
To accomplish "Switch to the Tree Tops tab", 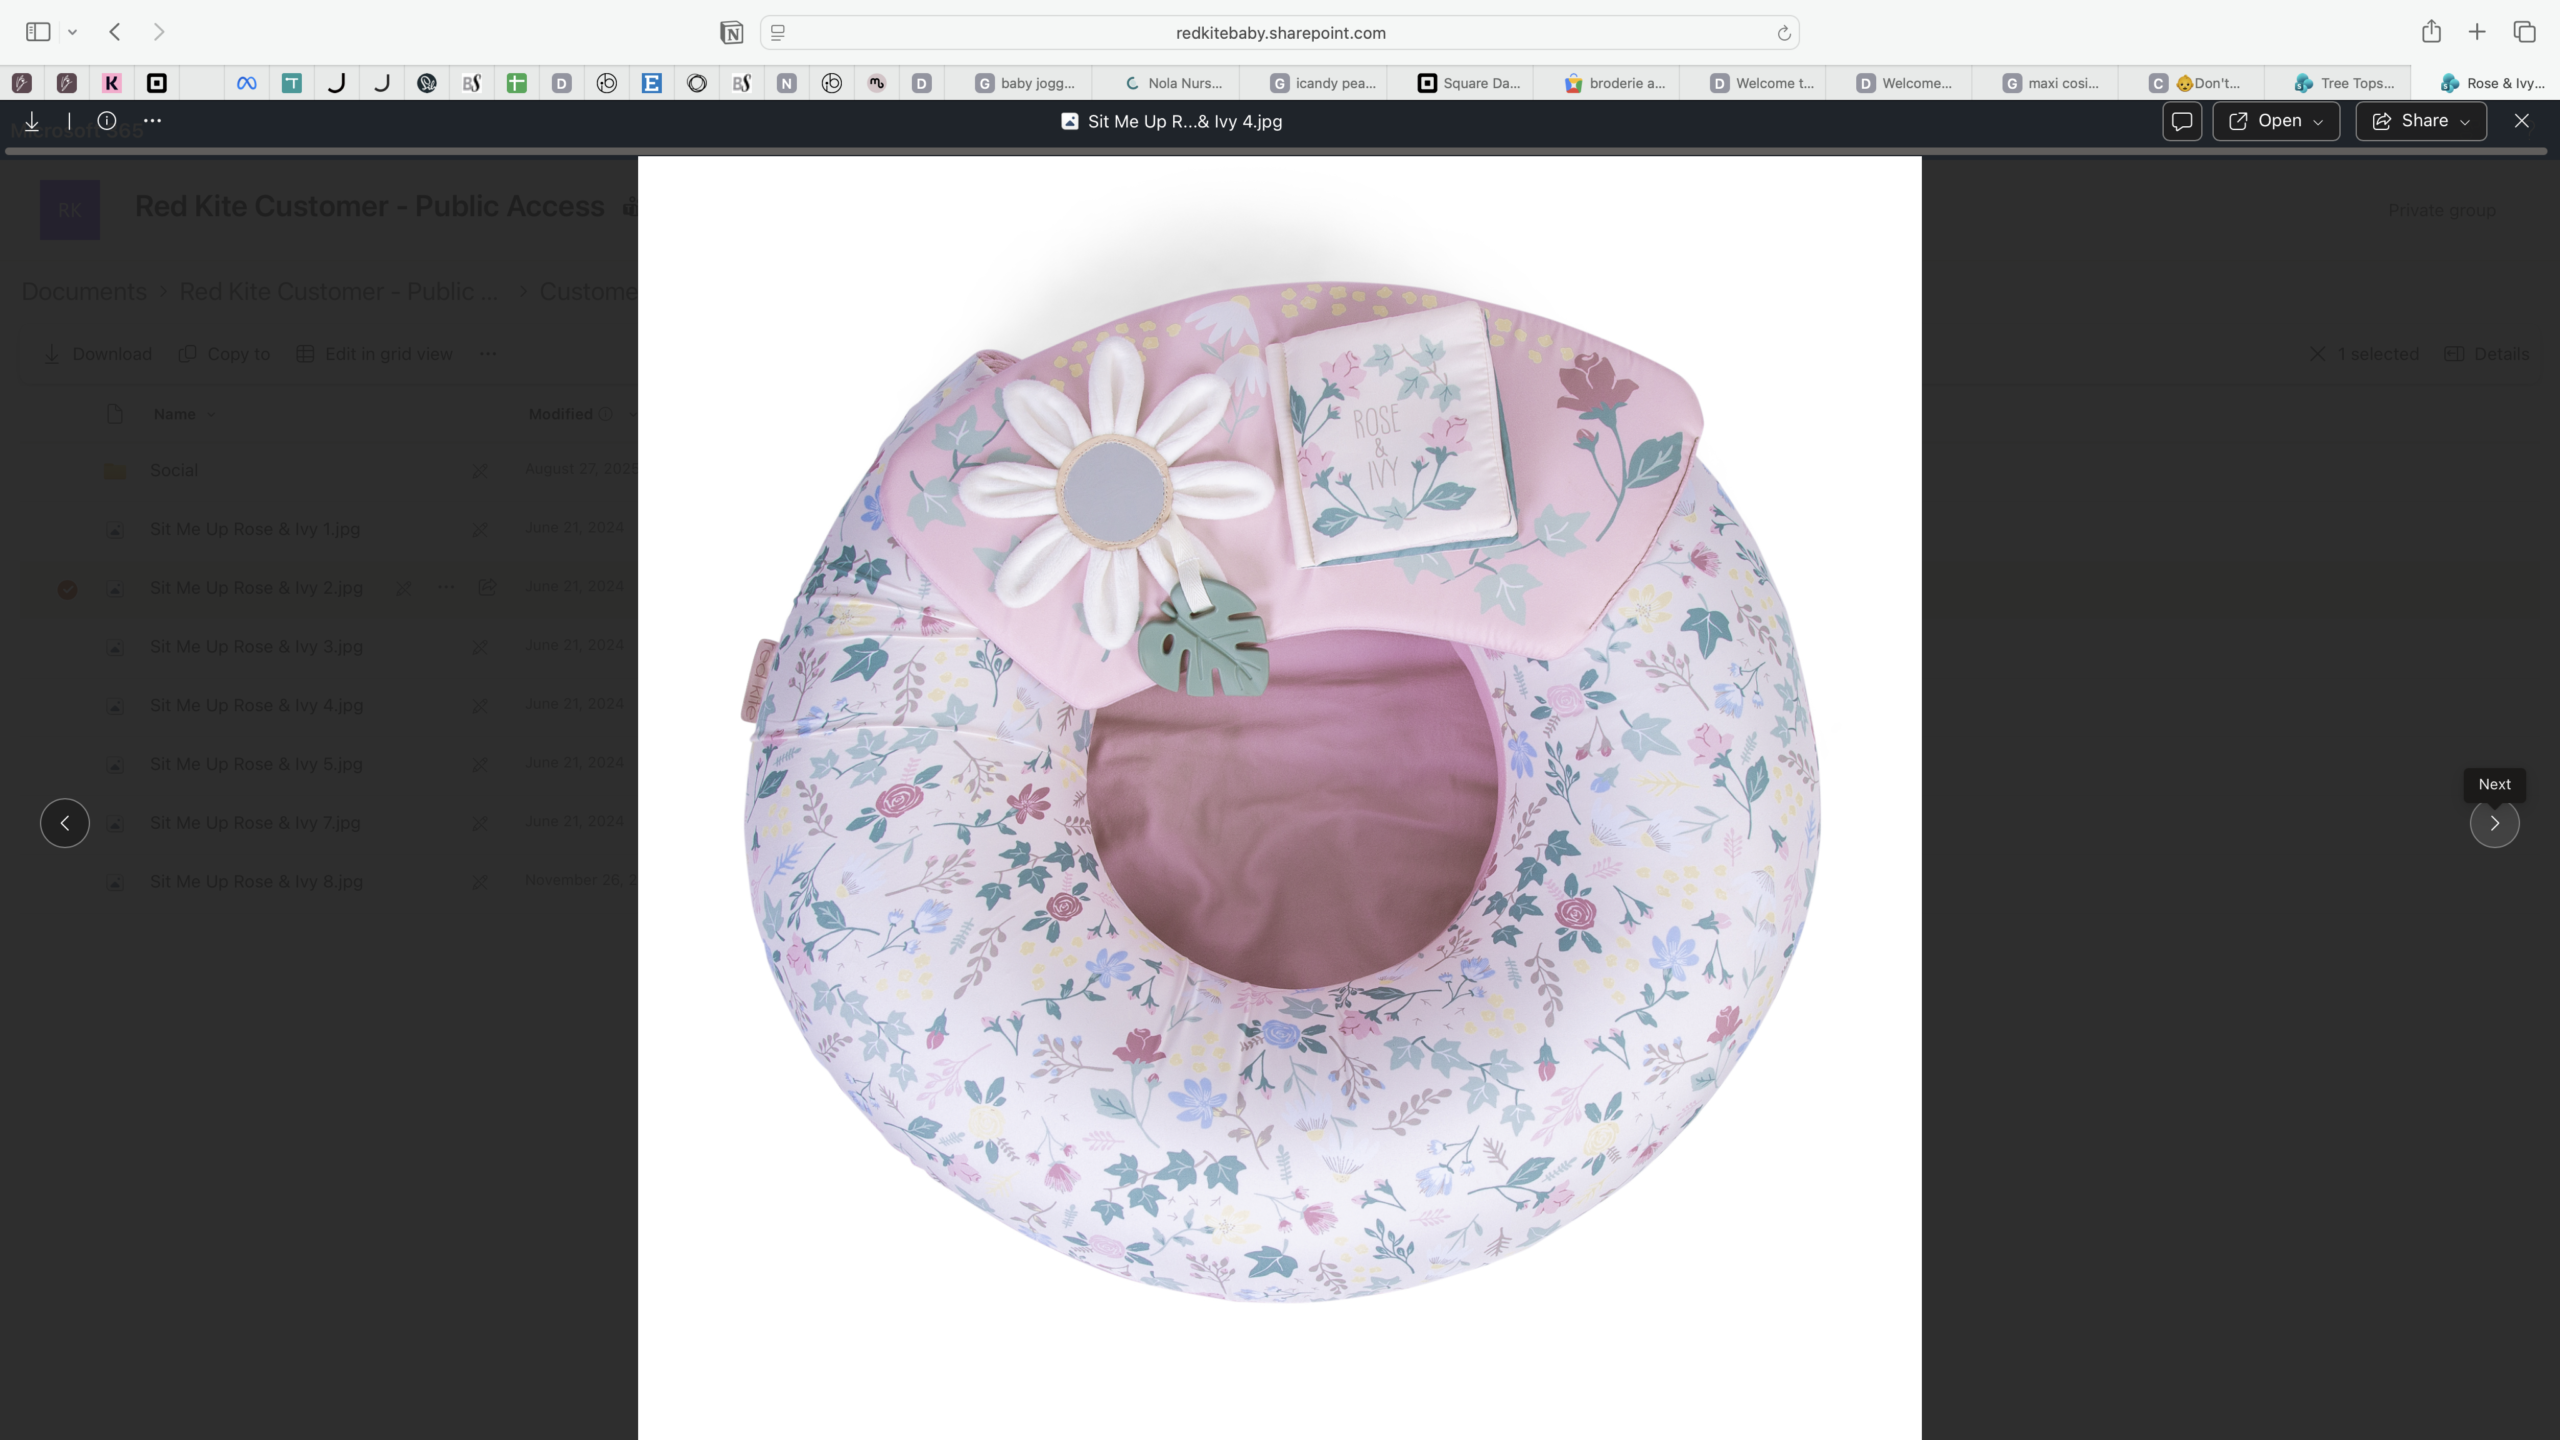I will (2344, 83).
